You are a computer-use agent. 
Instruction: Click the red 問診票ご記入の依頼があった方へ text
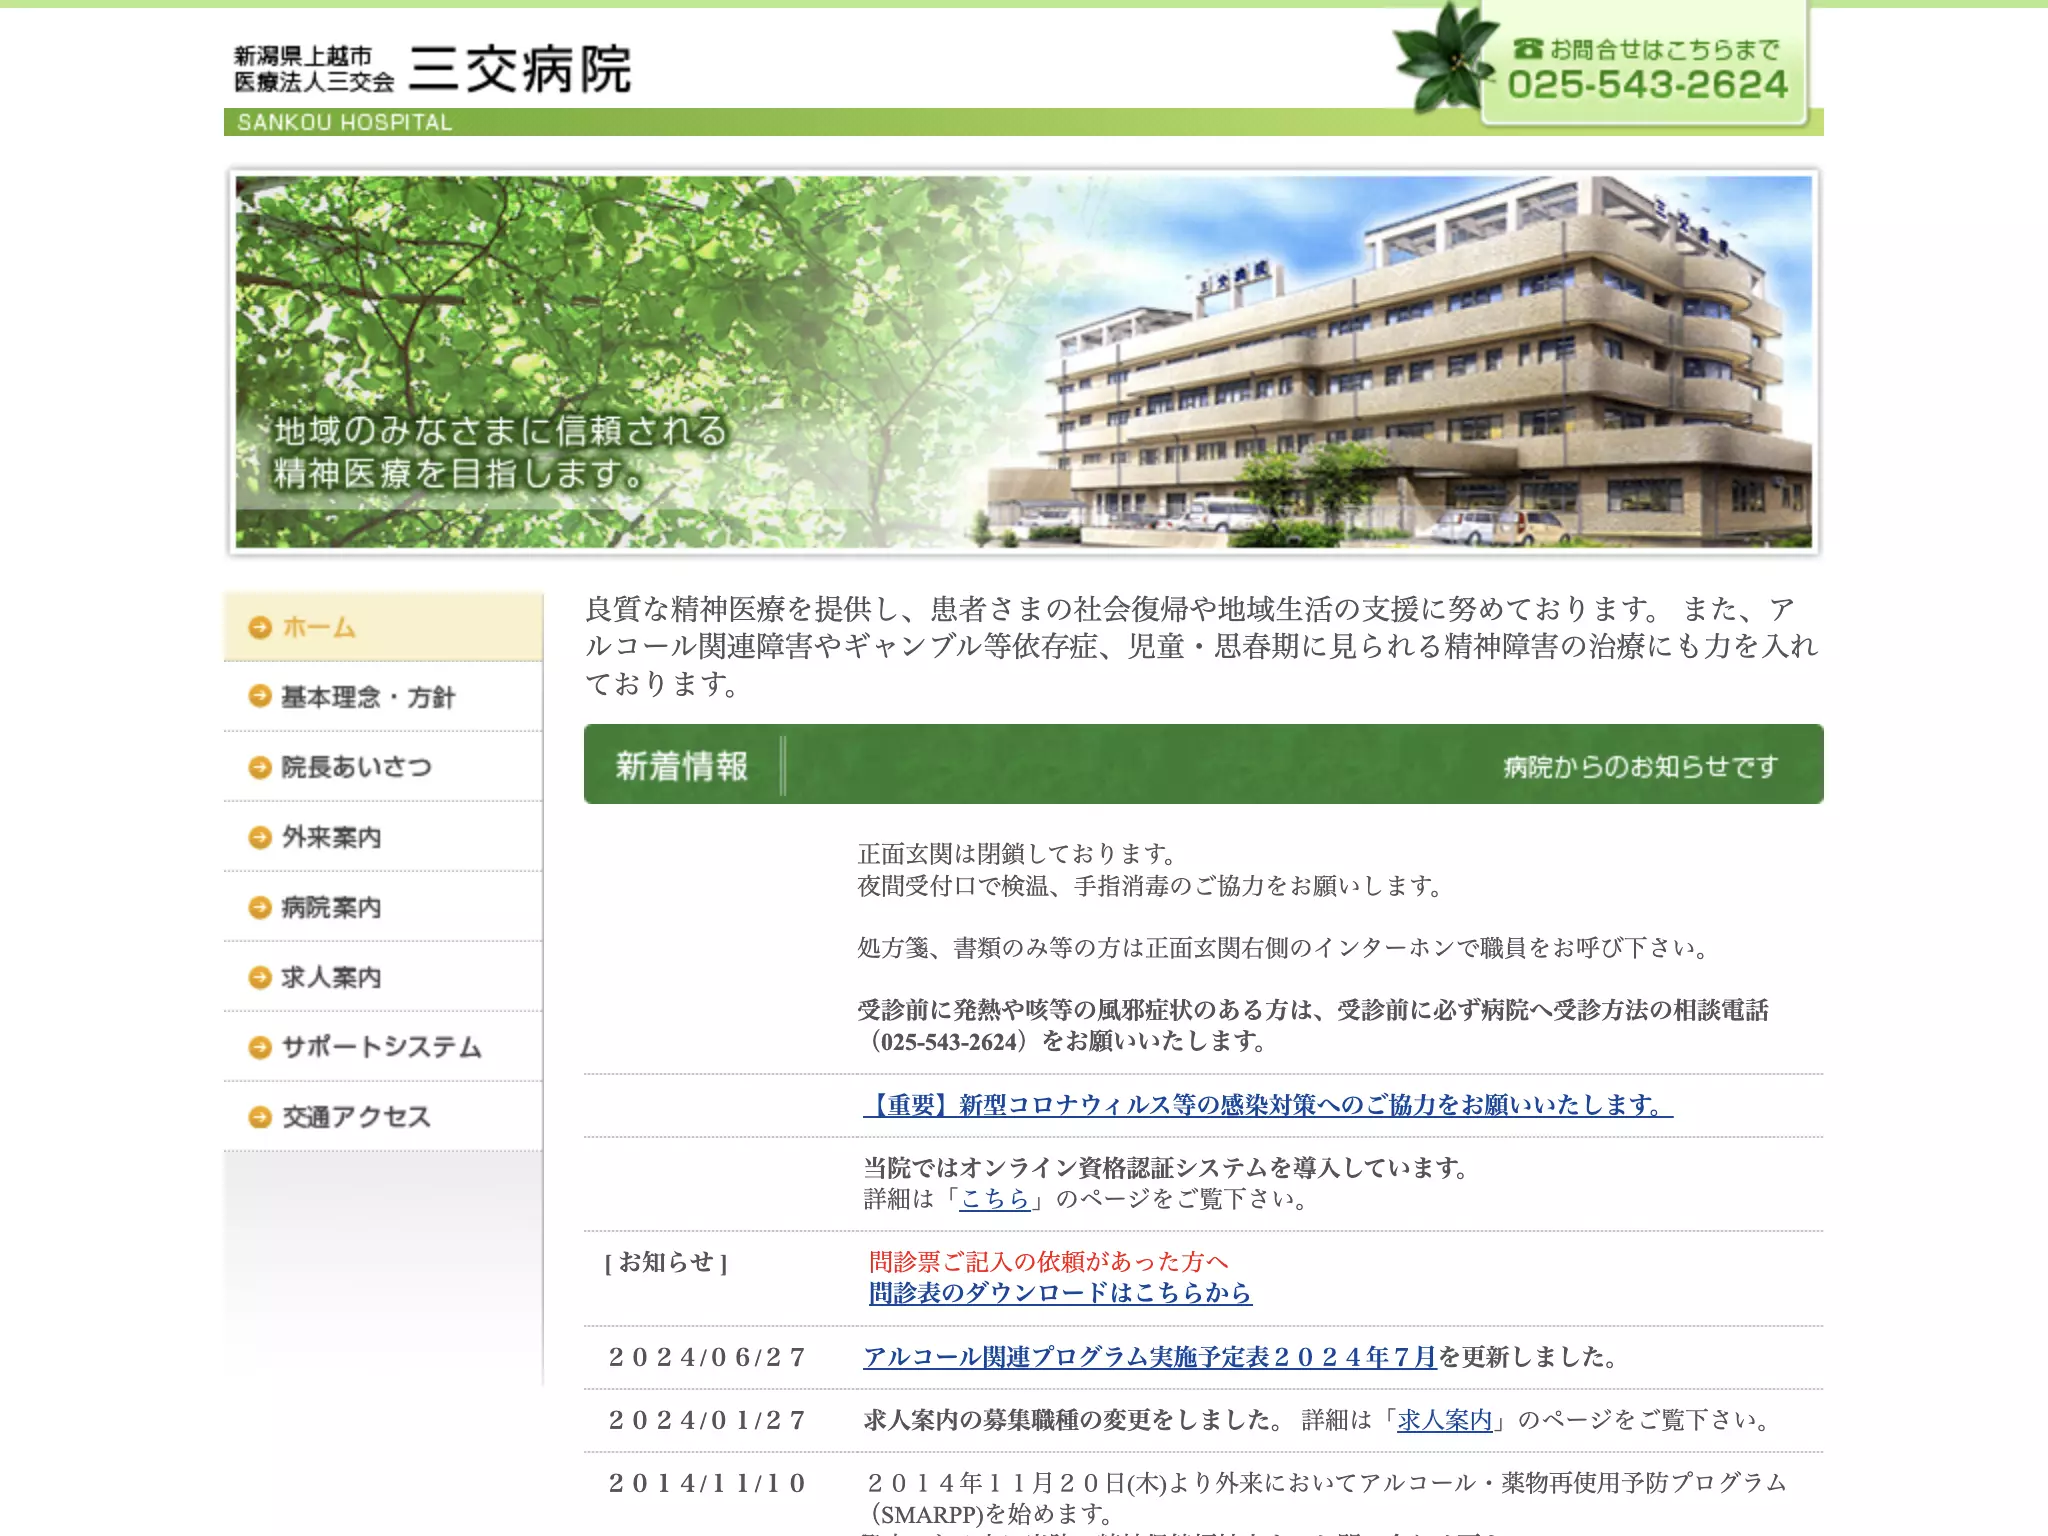click(1048, 1262)
